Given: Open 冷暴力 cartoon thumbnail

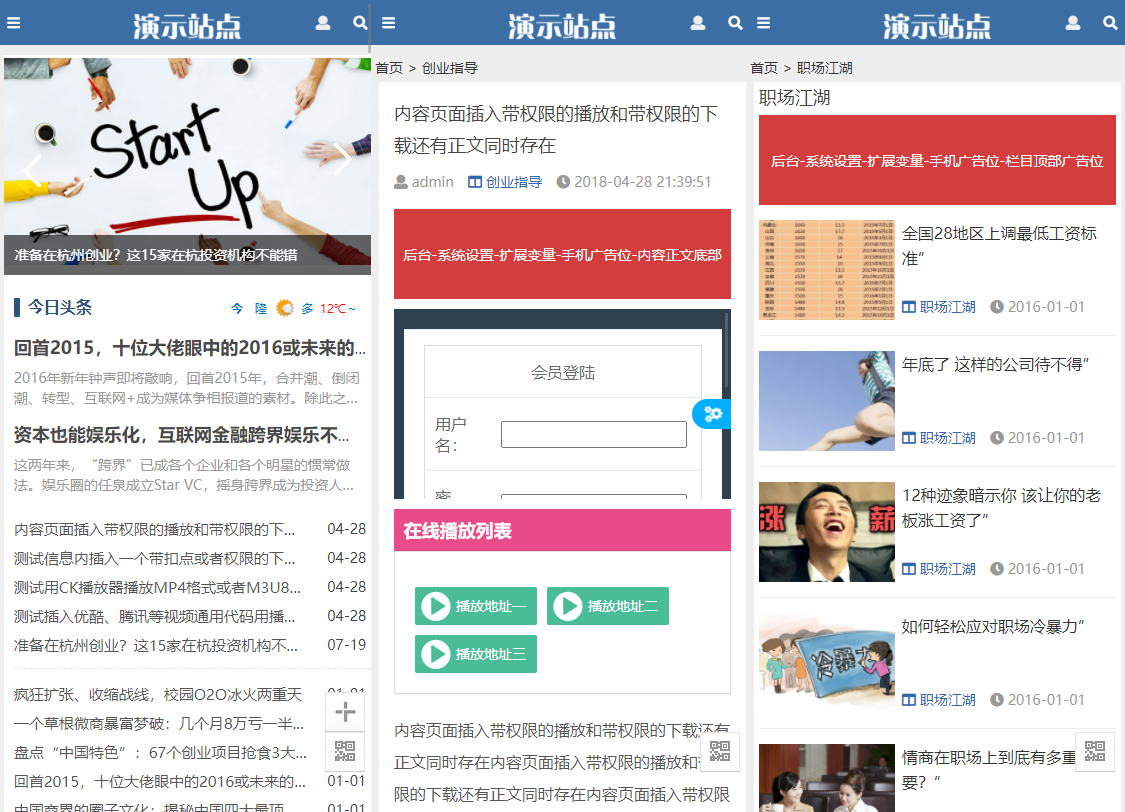Looking at the screenshot, I should [x=827, y=663].
